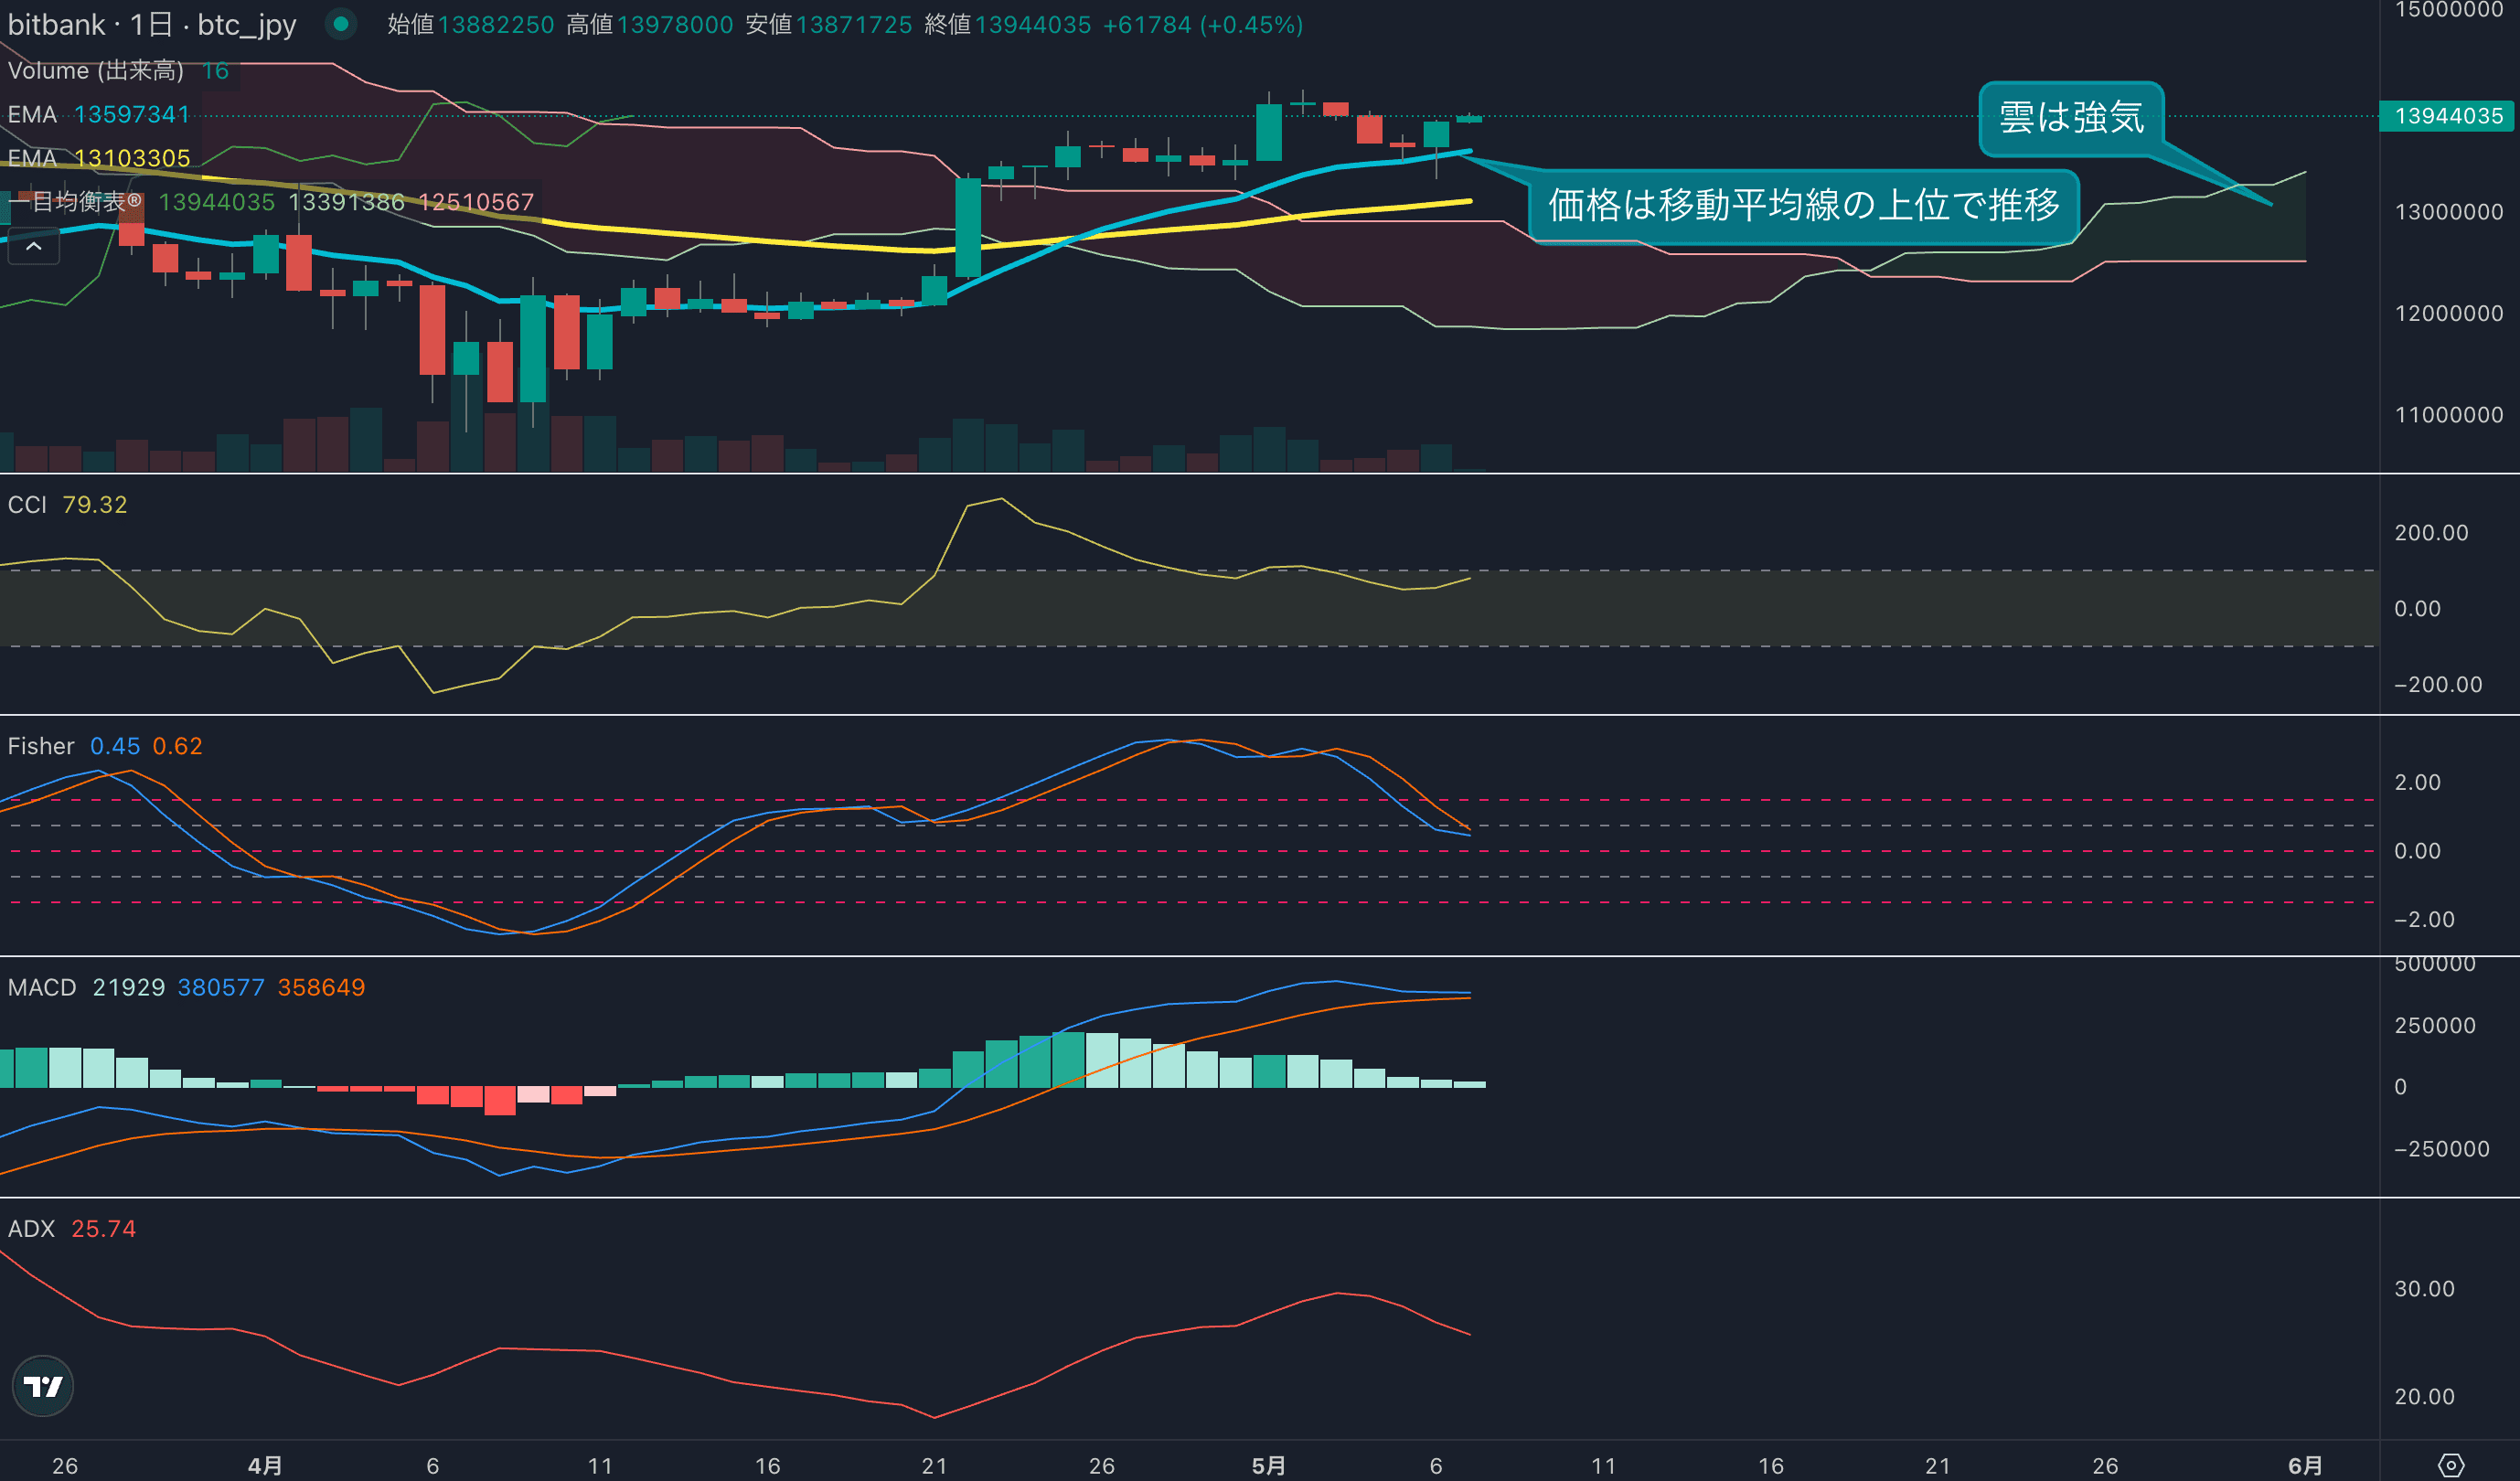This screenshot has width=2520, height=1481.
Task: Click the 5月 date on time axis
Action: click(1268, 1465)
